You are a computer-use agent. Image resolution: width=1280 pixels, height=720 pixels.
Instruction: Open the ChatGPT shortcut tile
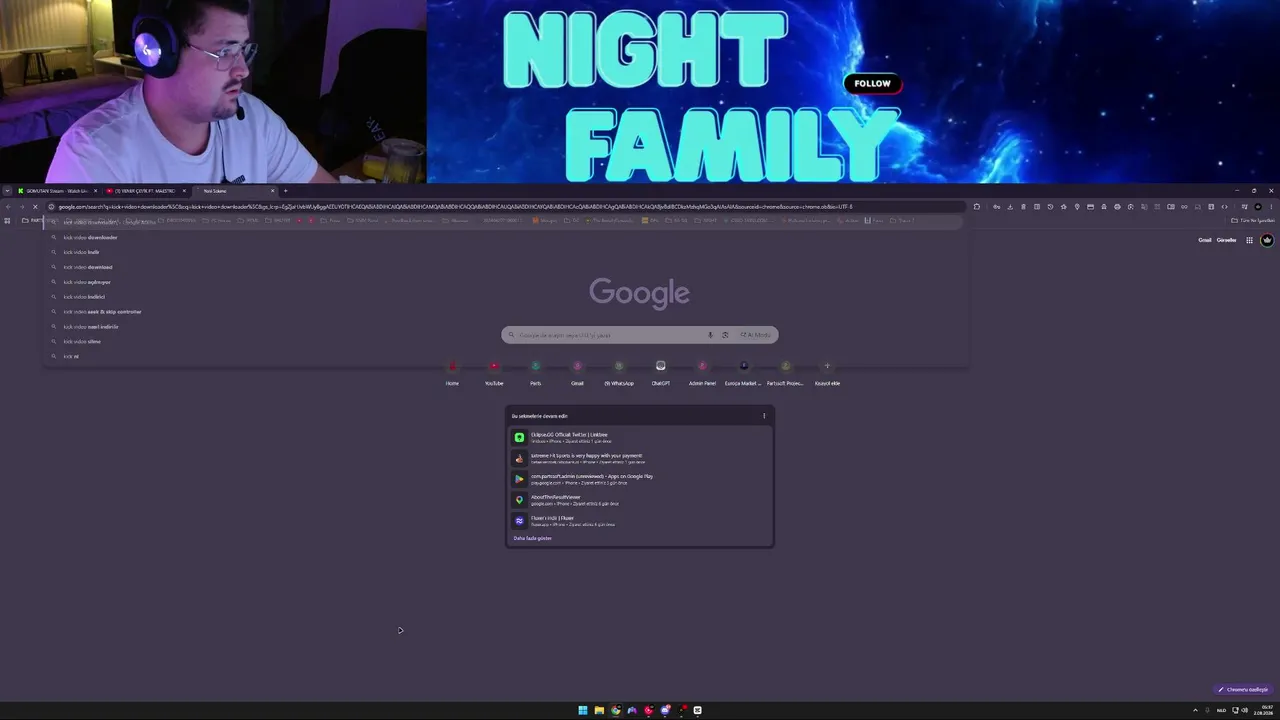click(661, 372)
